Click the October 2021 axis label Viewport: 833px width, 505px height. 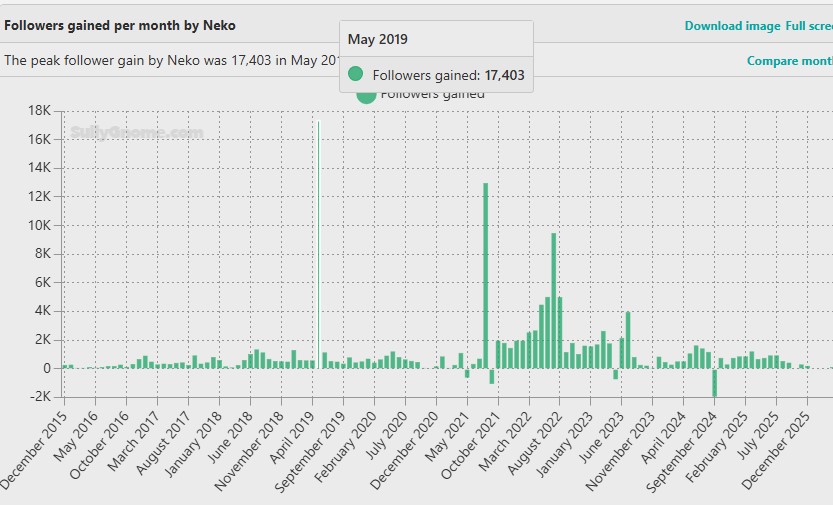(x=471, y=446)
